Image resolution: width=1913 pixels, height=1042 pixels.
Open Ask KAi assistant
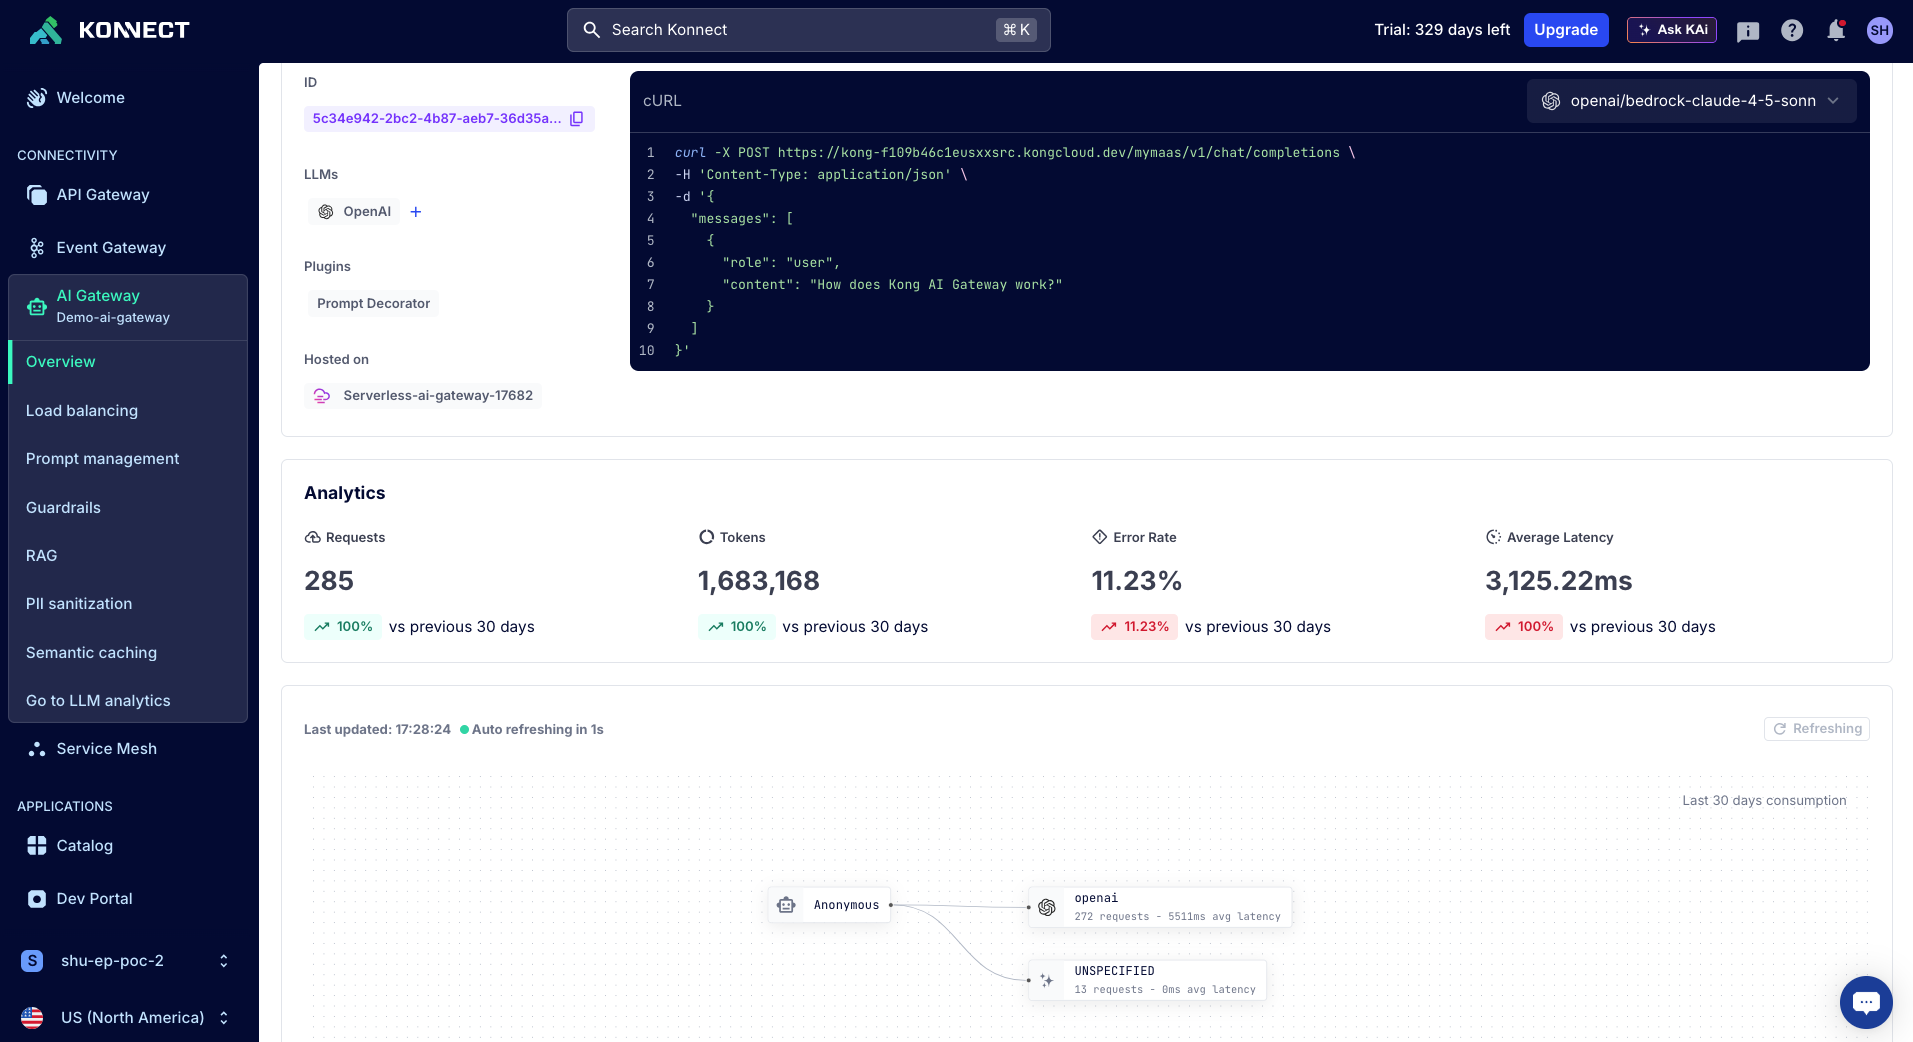tap(1671, 30)
